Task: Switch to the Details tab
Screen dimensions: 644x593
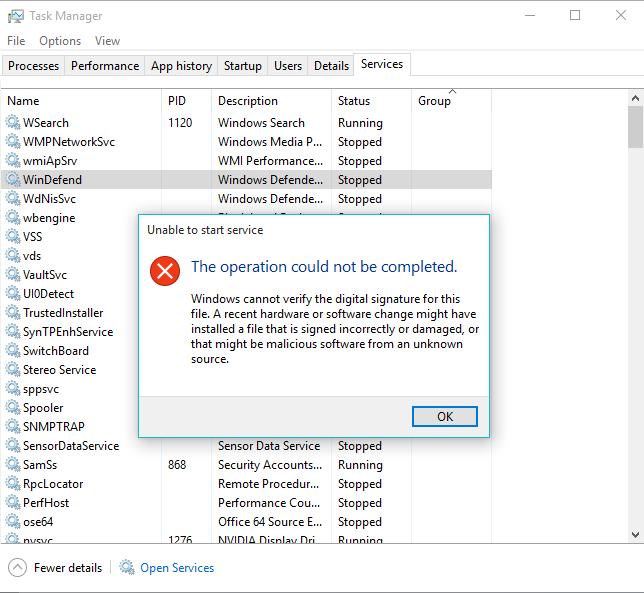Action: tap(331, 66)
